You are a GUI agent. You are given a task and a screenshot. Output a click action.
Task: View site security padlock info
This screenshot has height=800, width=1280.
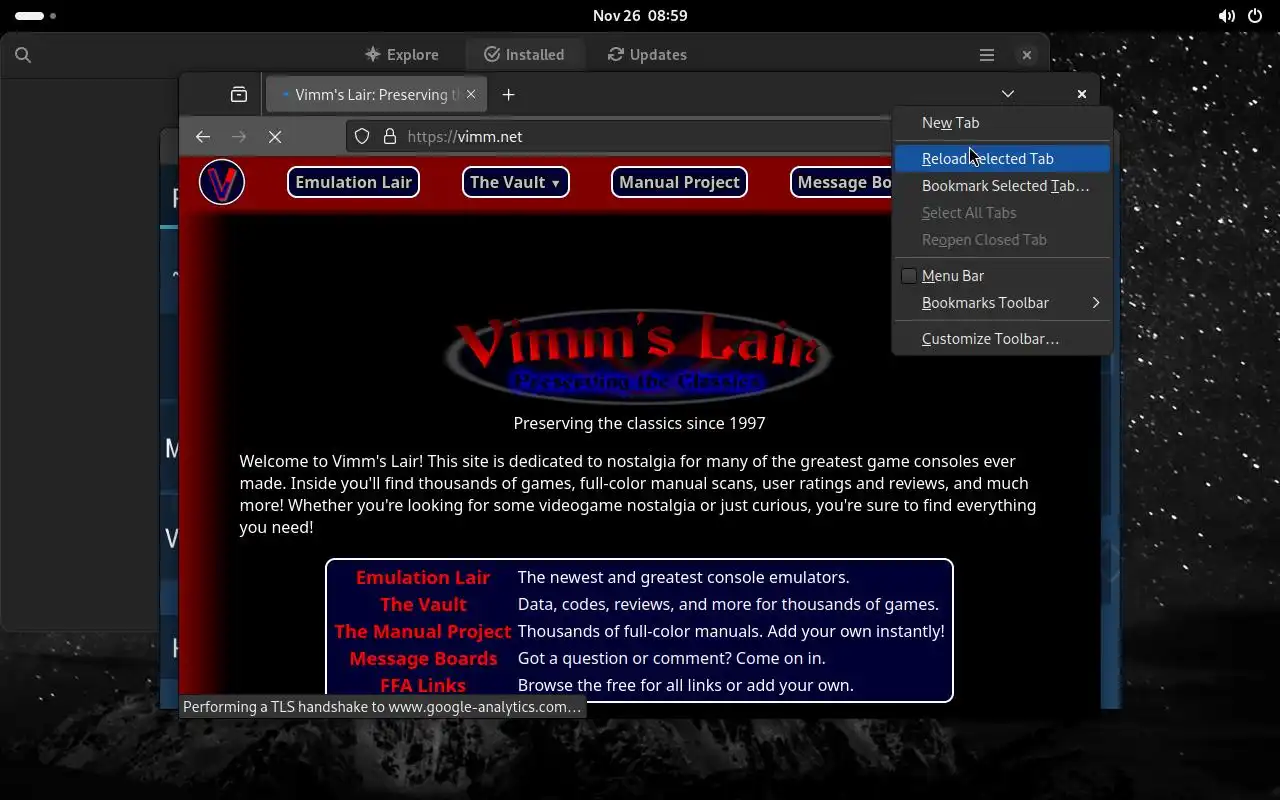pos(389,136)
